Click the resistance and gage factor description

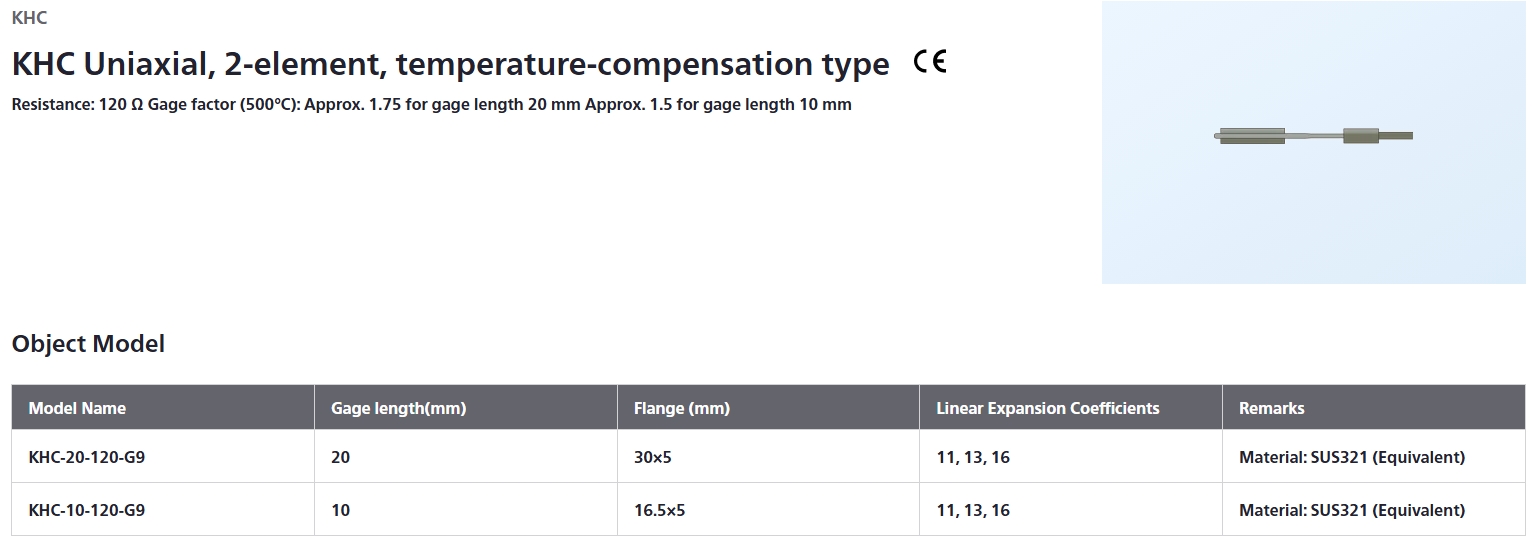(x=432, y=104)
